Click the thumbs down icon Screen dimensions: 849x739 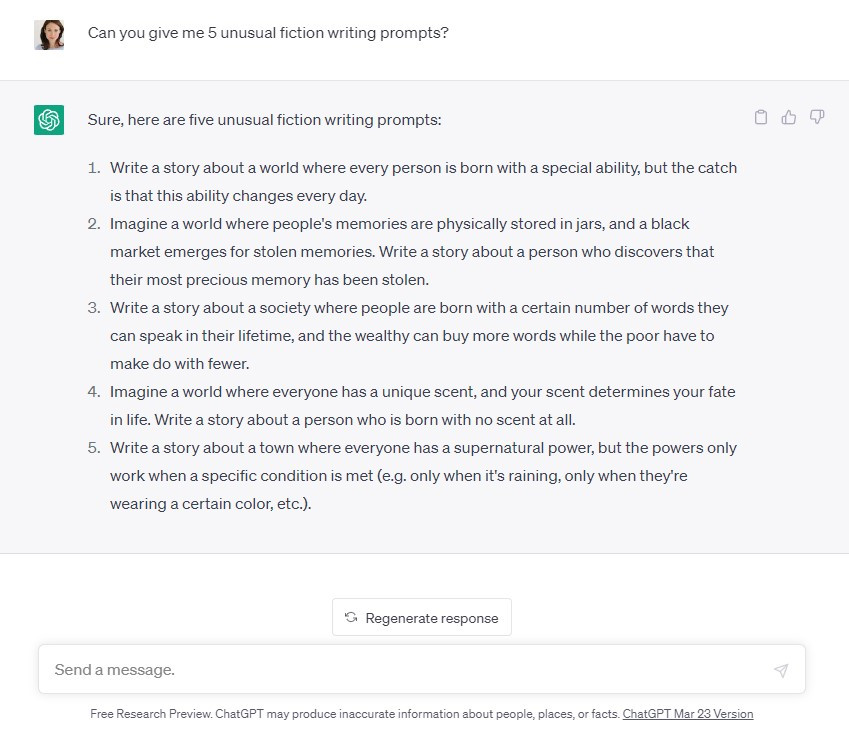click(x=817, y=117)
